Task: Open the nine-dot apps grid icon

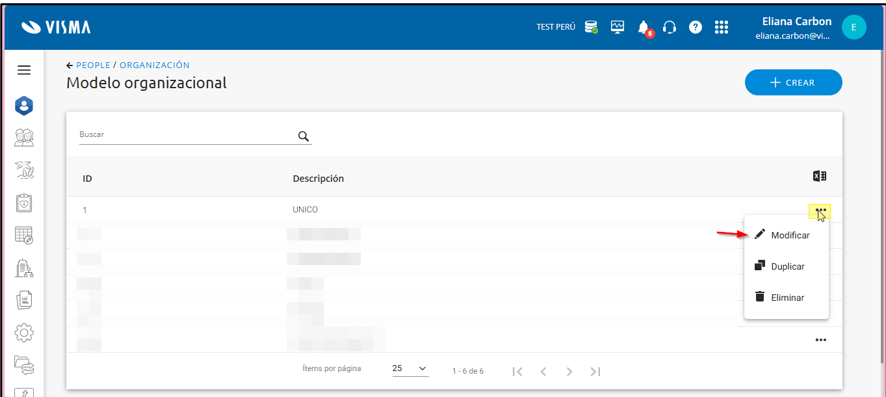Action: [722, 27]
